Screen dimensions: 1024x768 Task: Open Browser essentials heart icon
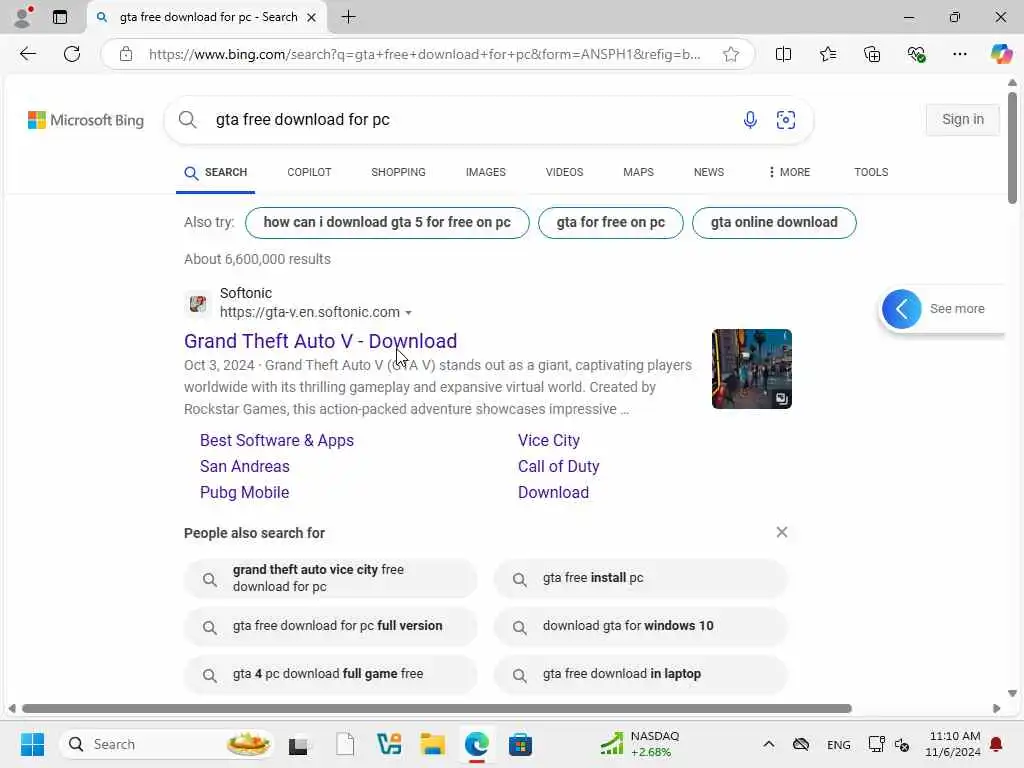coord(916,54)
